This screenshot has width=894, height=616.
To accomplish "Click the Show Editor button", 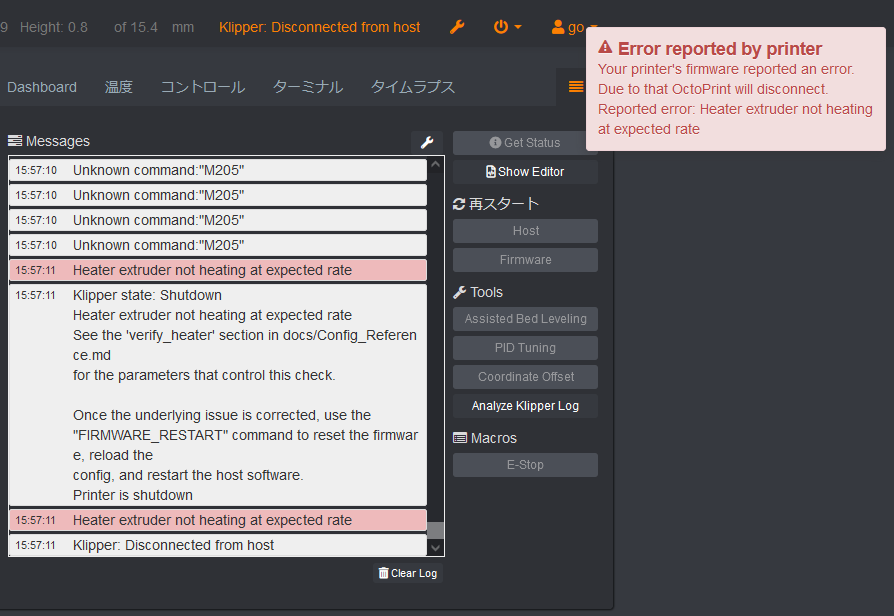I will pyautogui.click(x=525, y=172).
